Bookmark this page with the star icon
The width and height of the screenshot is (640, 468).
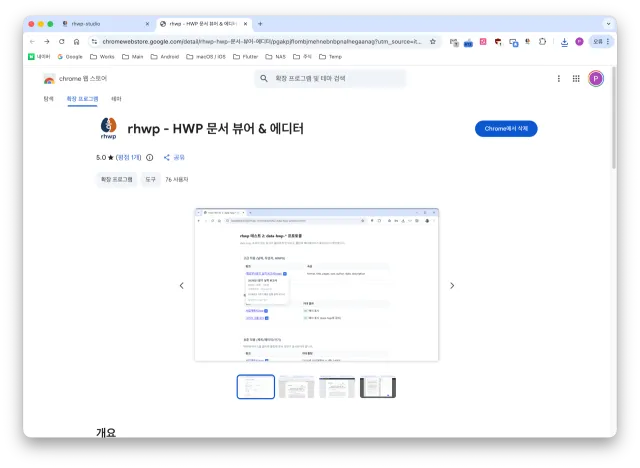pos(433,41)
